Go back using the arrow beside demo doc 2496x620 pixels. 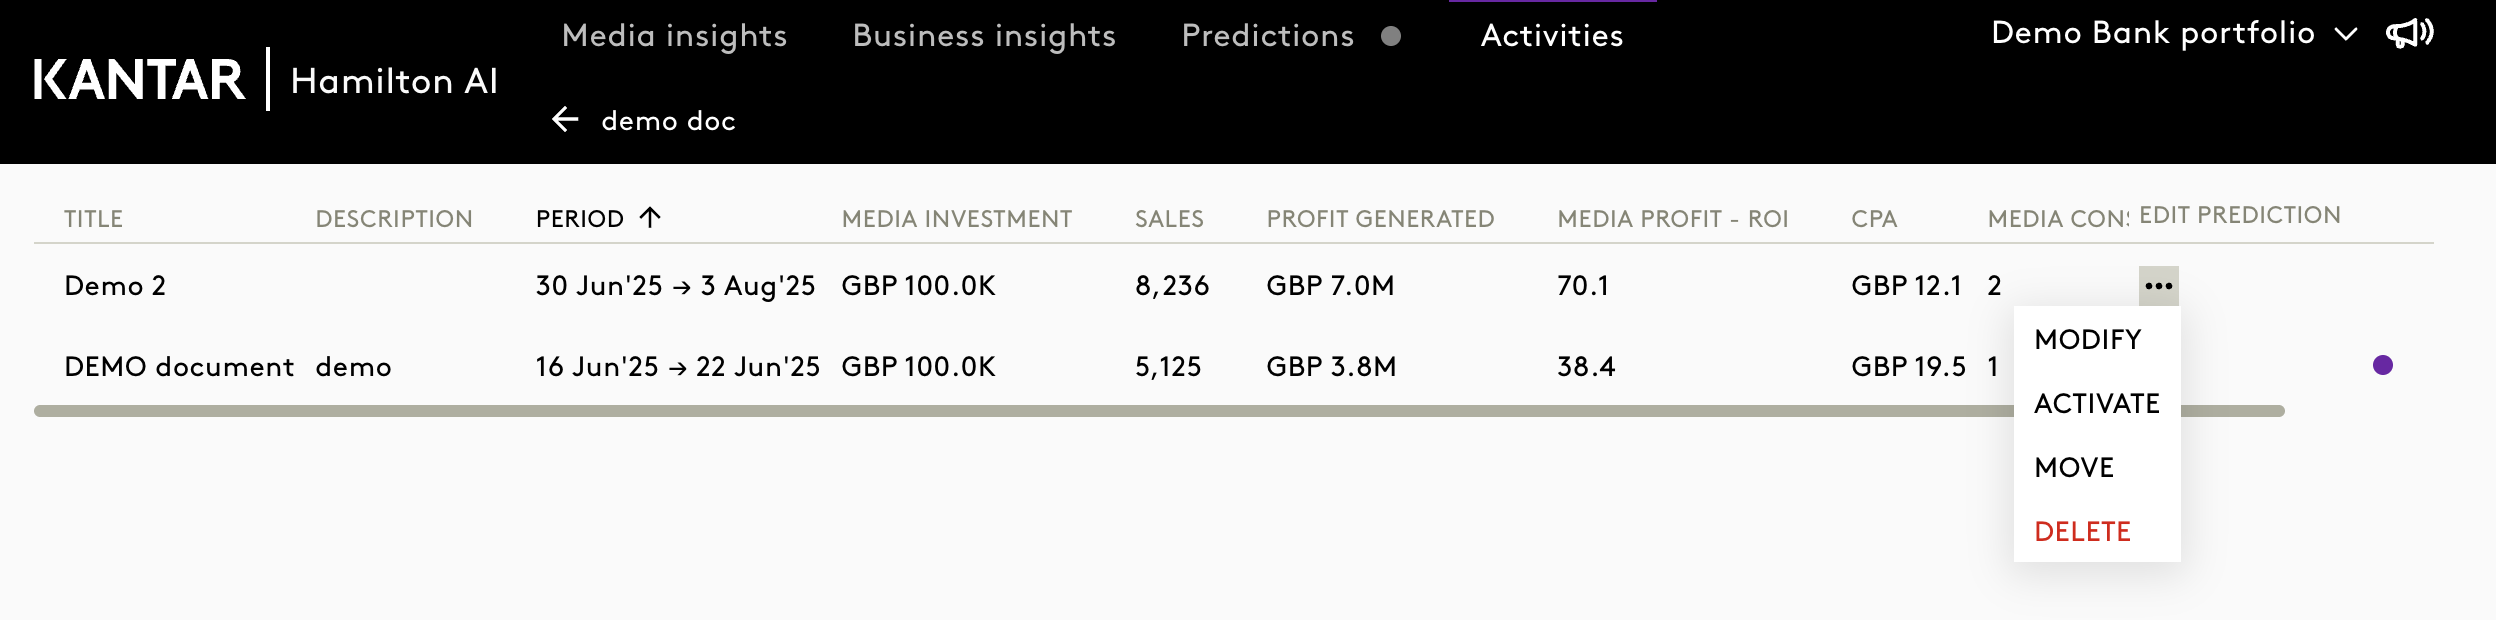tap(565, 120)
